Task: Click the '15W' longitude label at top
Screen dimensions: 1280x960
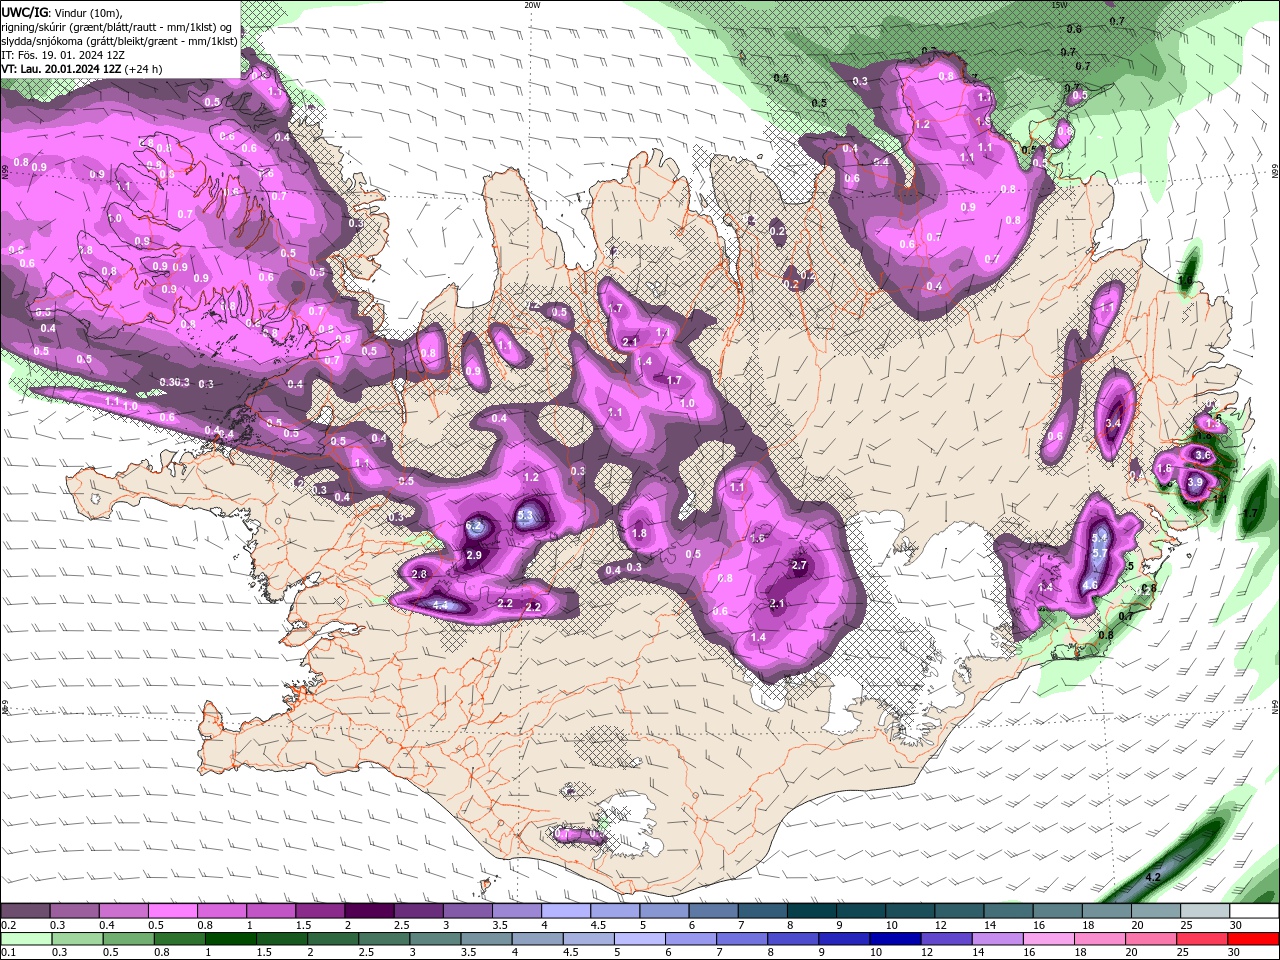Action: (x=1060, y=5)
